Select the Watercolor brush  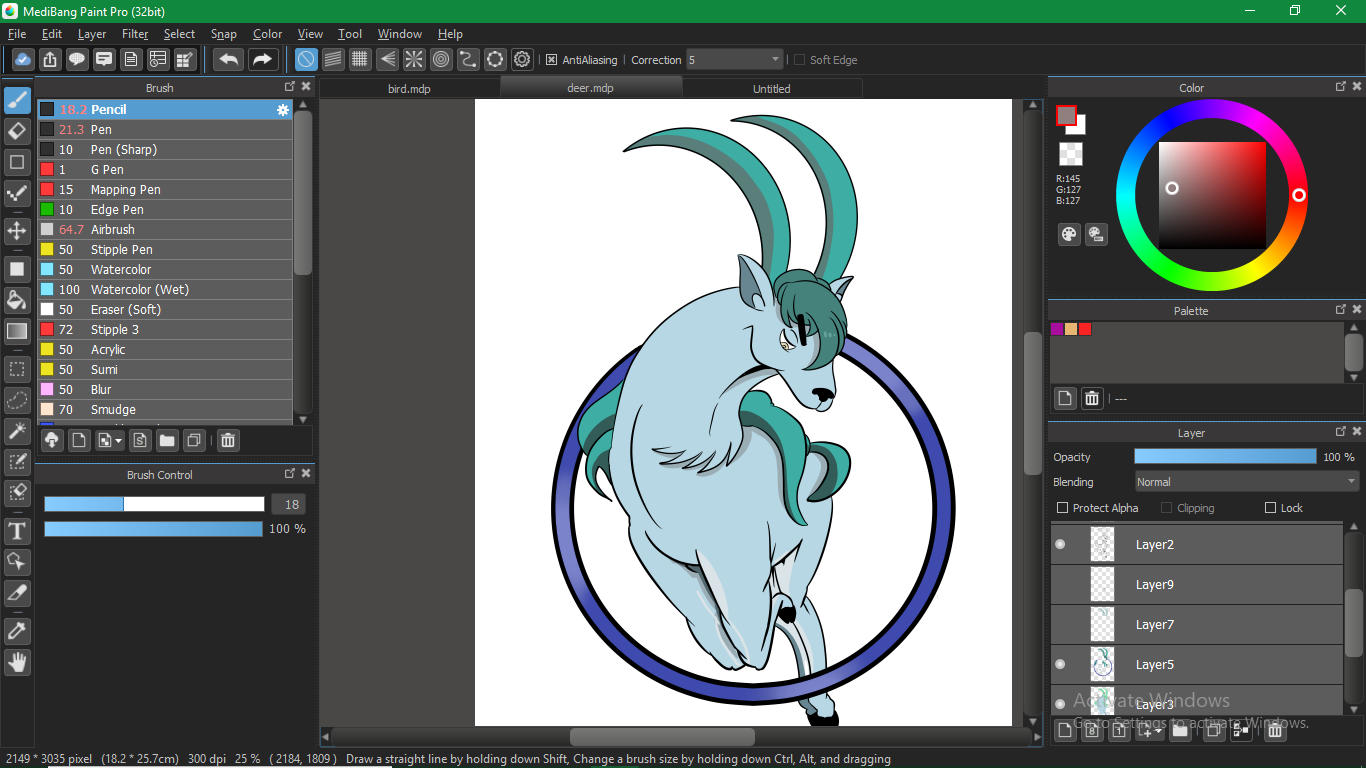[x=120, y=270]
